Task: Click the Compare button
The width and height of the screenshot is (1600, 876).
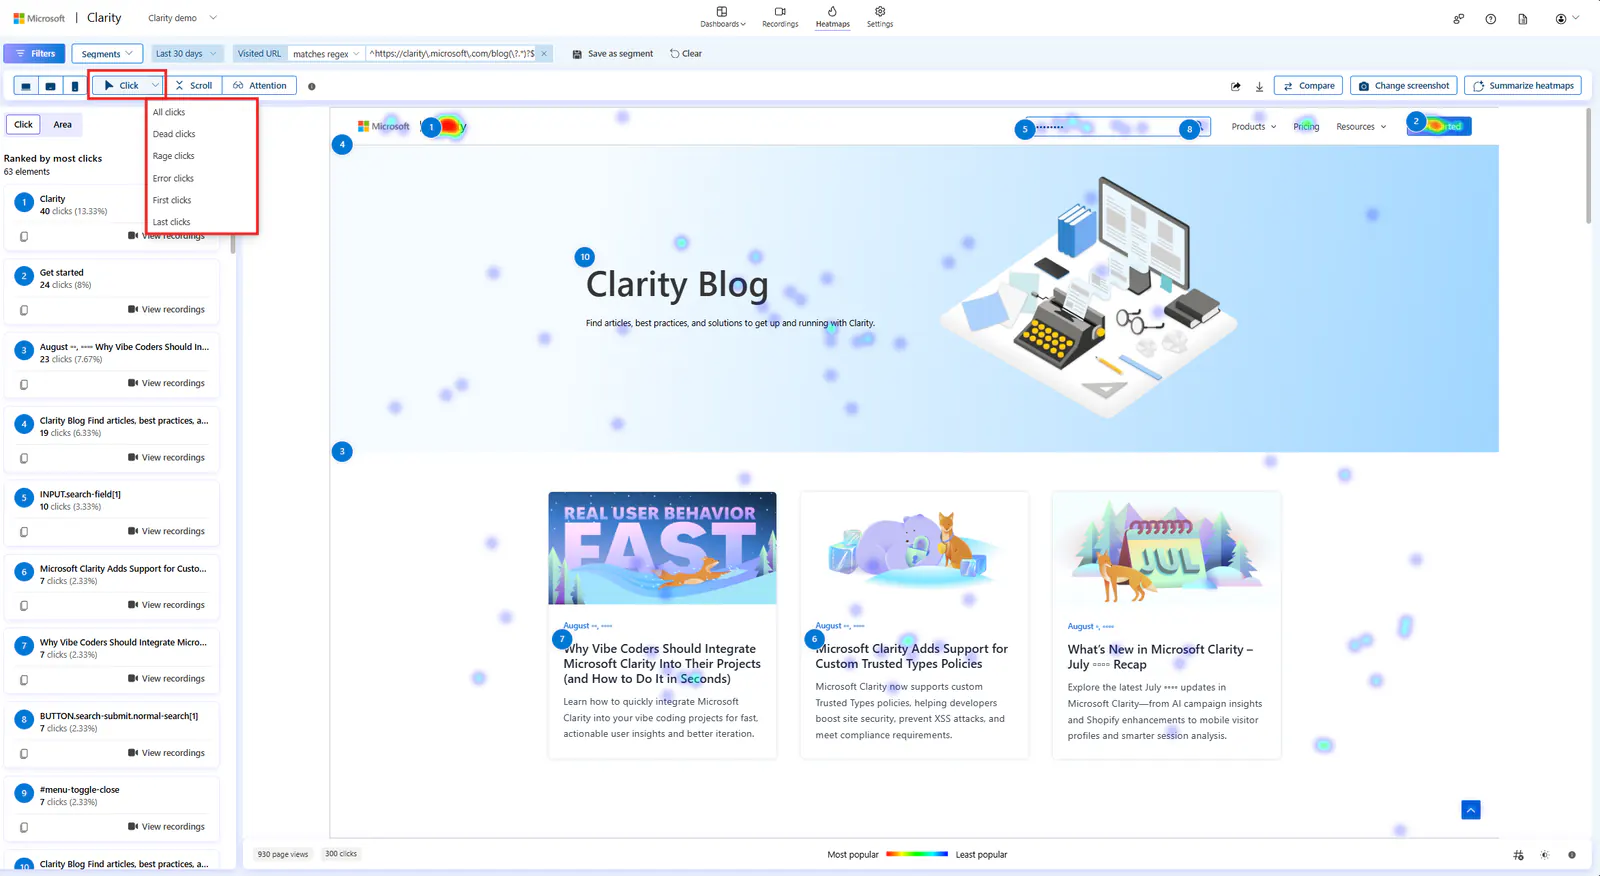Action: tap(1308, 86)
